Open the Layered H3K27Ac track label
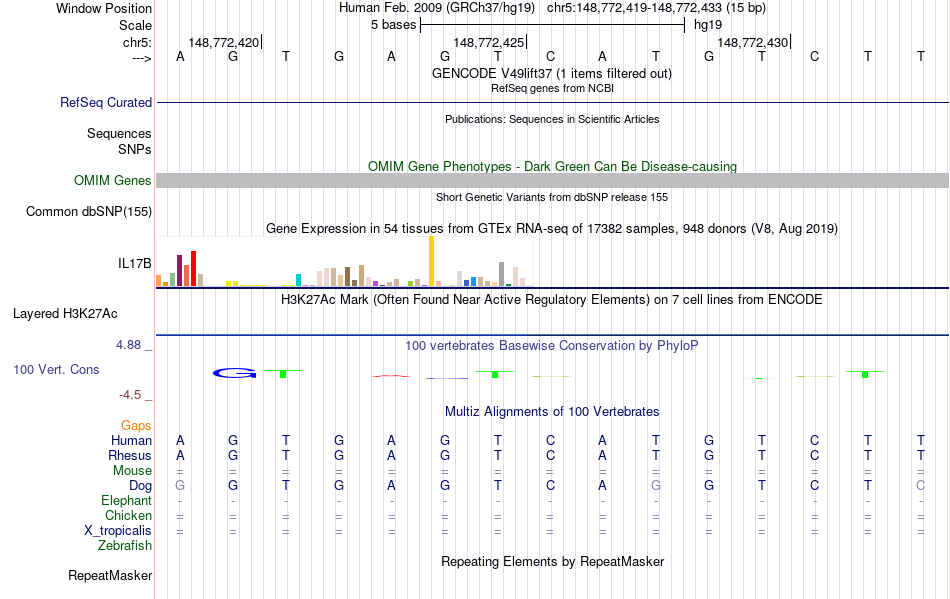 coord(65,314)
